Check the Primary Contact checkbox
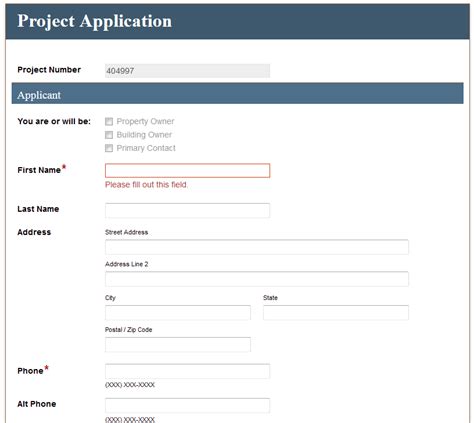 coord(109,148)
